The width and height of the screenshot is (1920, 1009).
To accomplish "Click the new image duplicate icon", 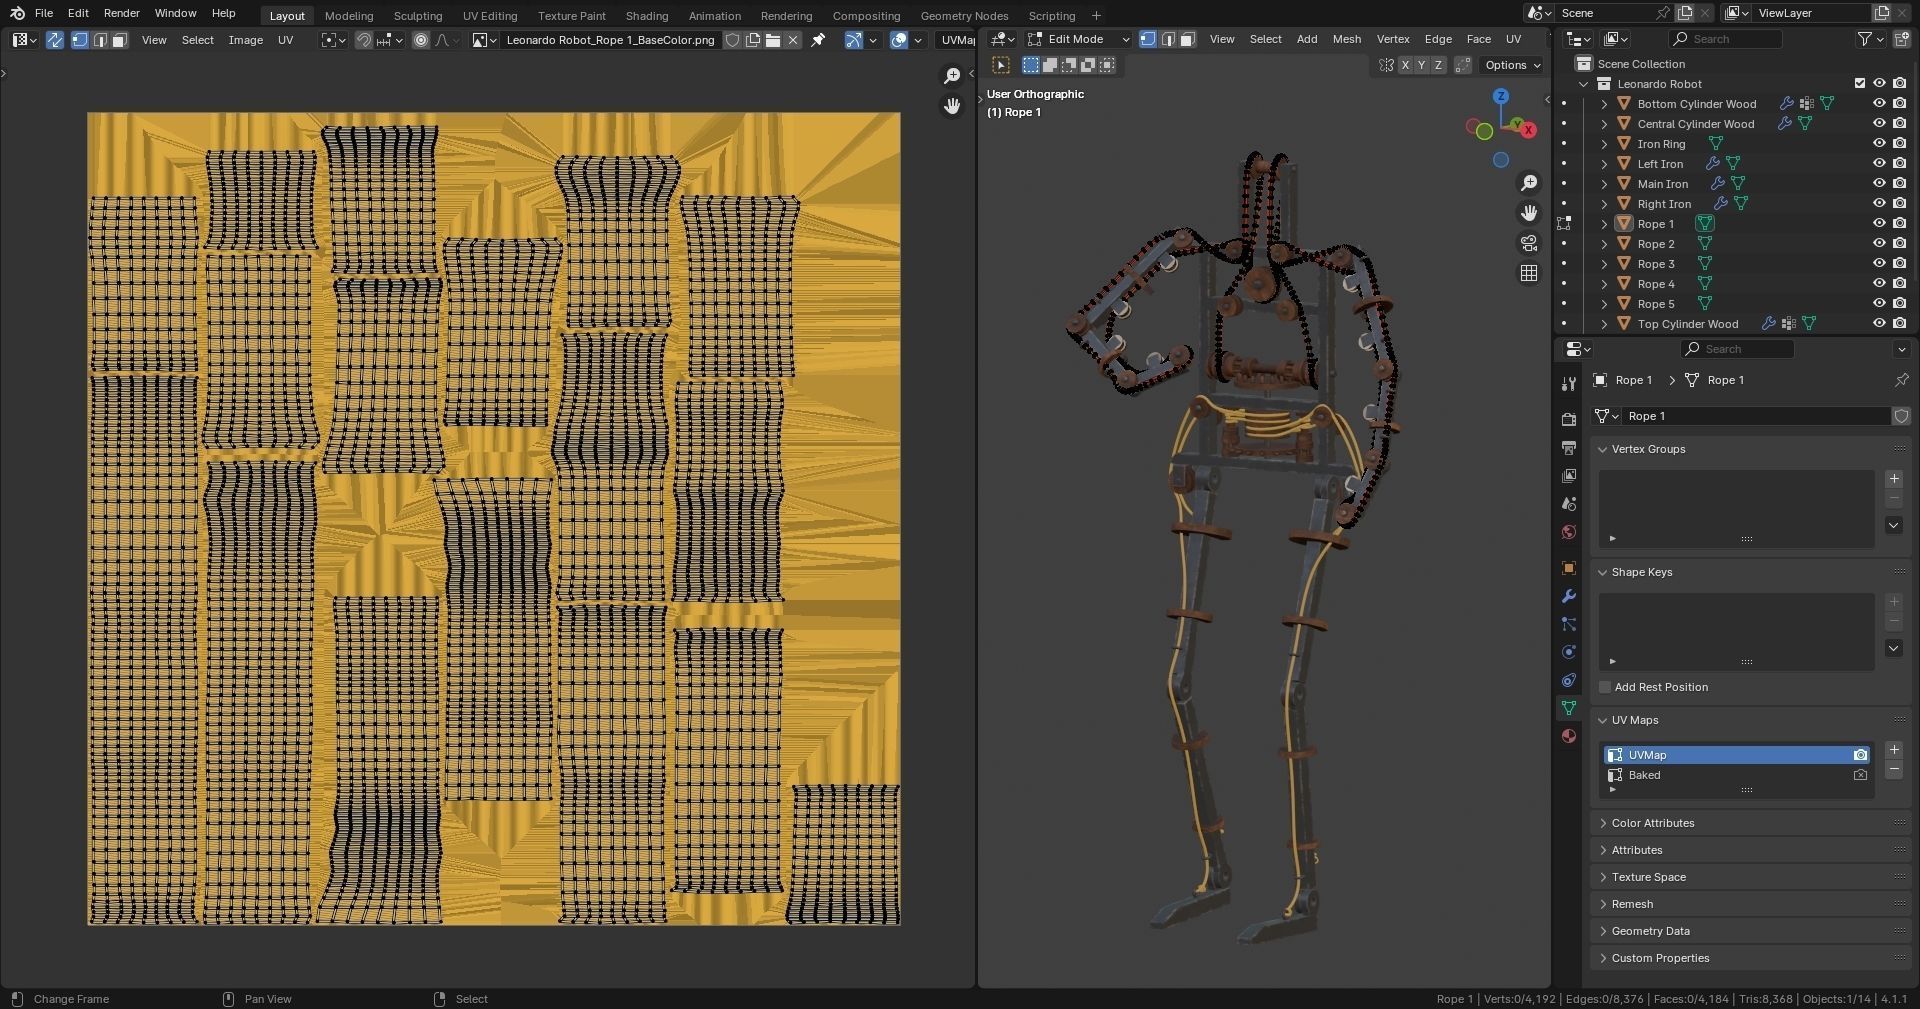I will [x=753, y=40].
